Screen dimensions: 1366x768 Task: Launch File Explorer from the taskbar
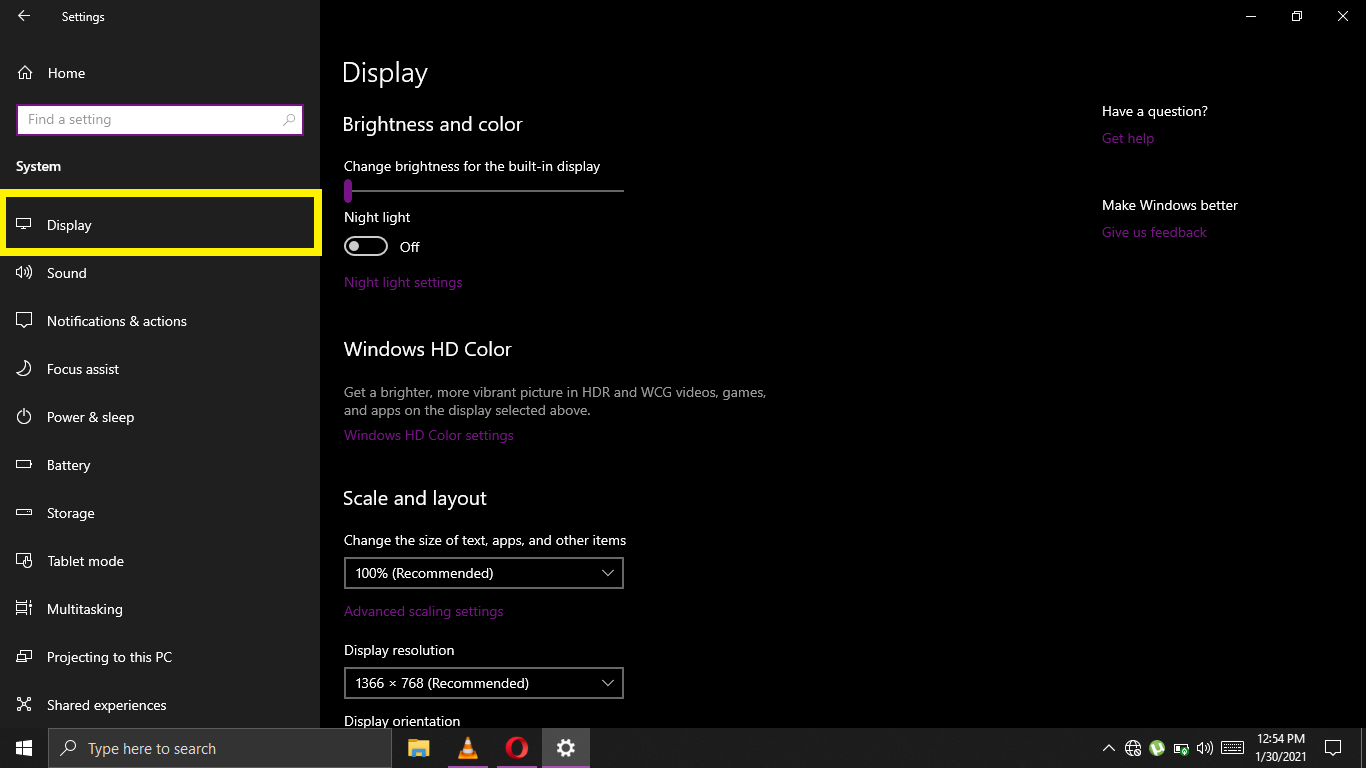pyautogui.click(x=419, y=748)
